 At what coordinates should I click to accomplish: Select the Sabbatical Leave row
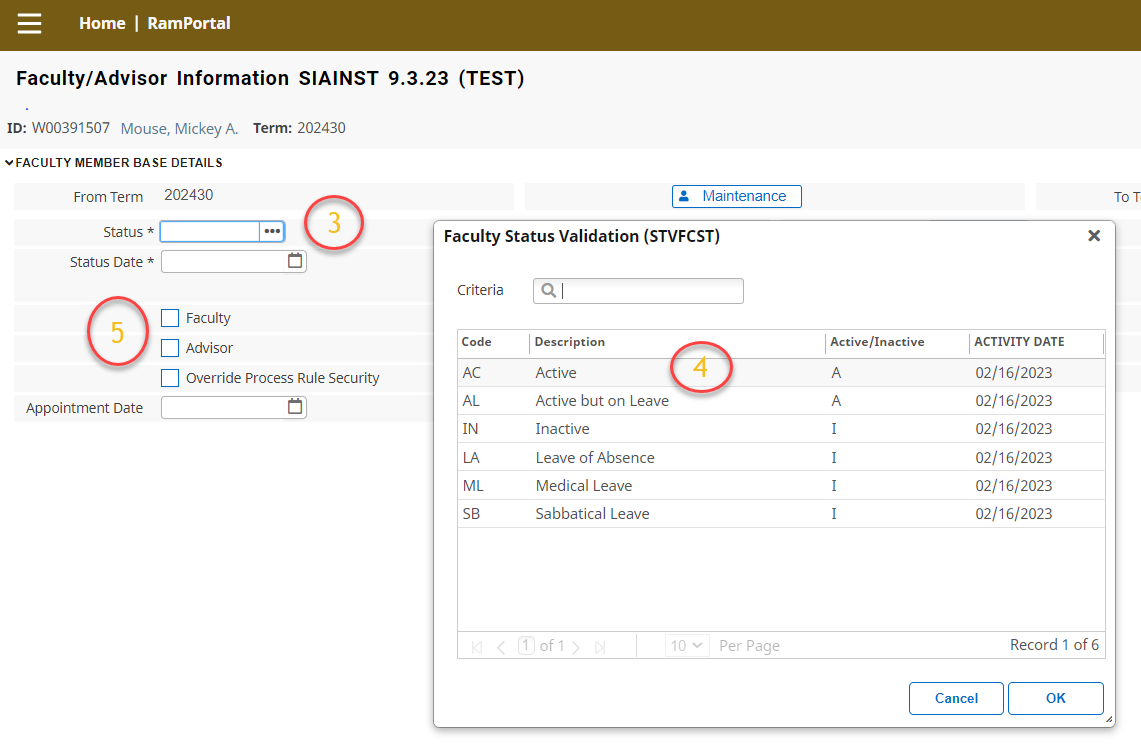592,514
